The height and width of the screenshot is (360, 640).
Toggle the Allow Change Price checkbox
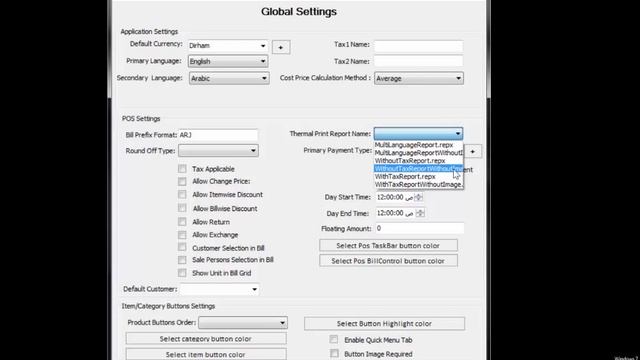[x=182, y=181]
